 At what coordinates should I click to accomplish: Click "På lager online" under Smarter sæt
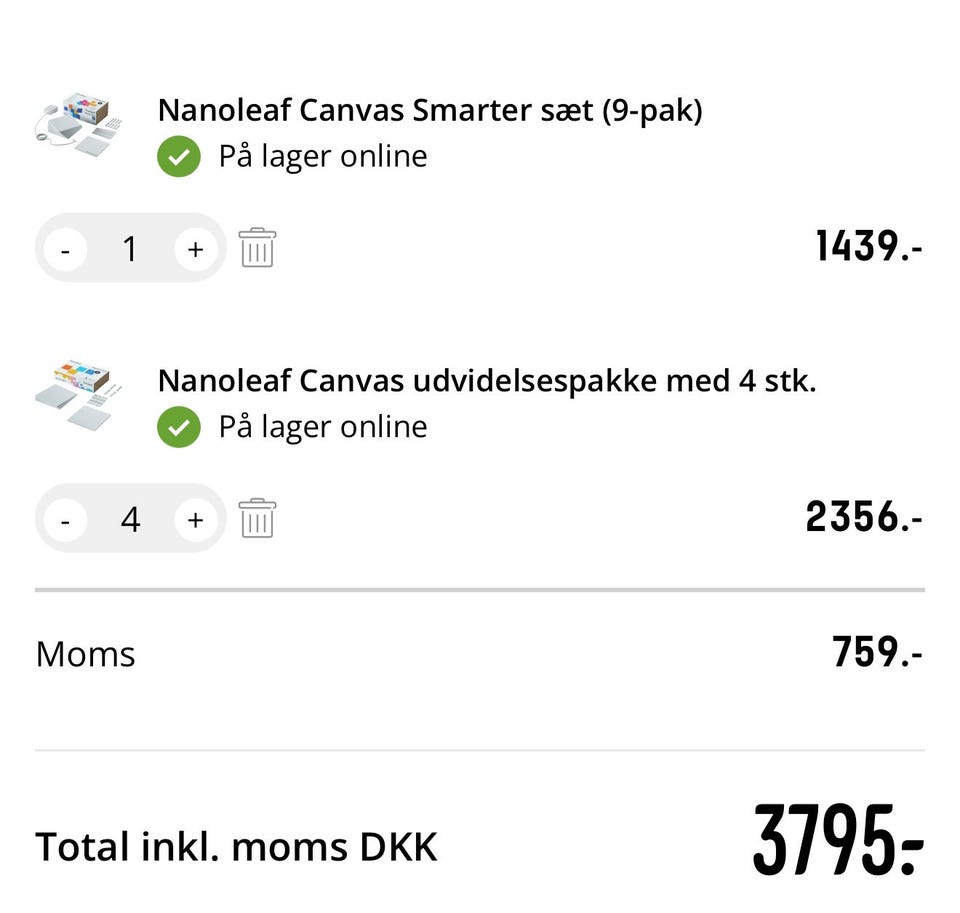pyautogui.click(x=323, y=157)
